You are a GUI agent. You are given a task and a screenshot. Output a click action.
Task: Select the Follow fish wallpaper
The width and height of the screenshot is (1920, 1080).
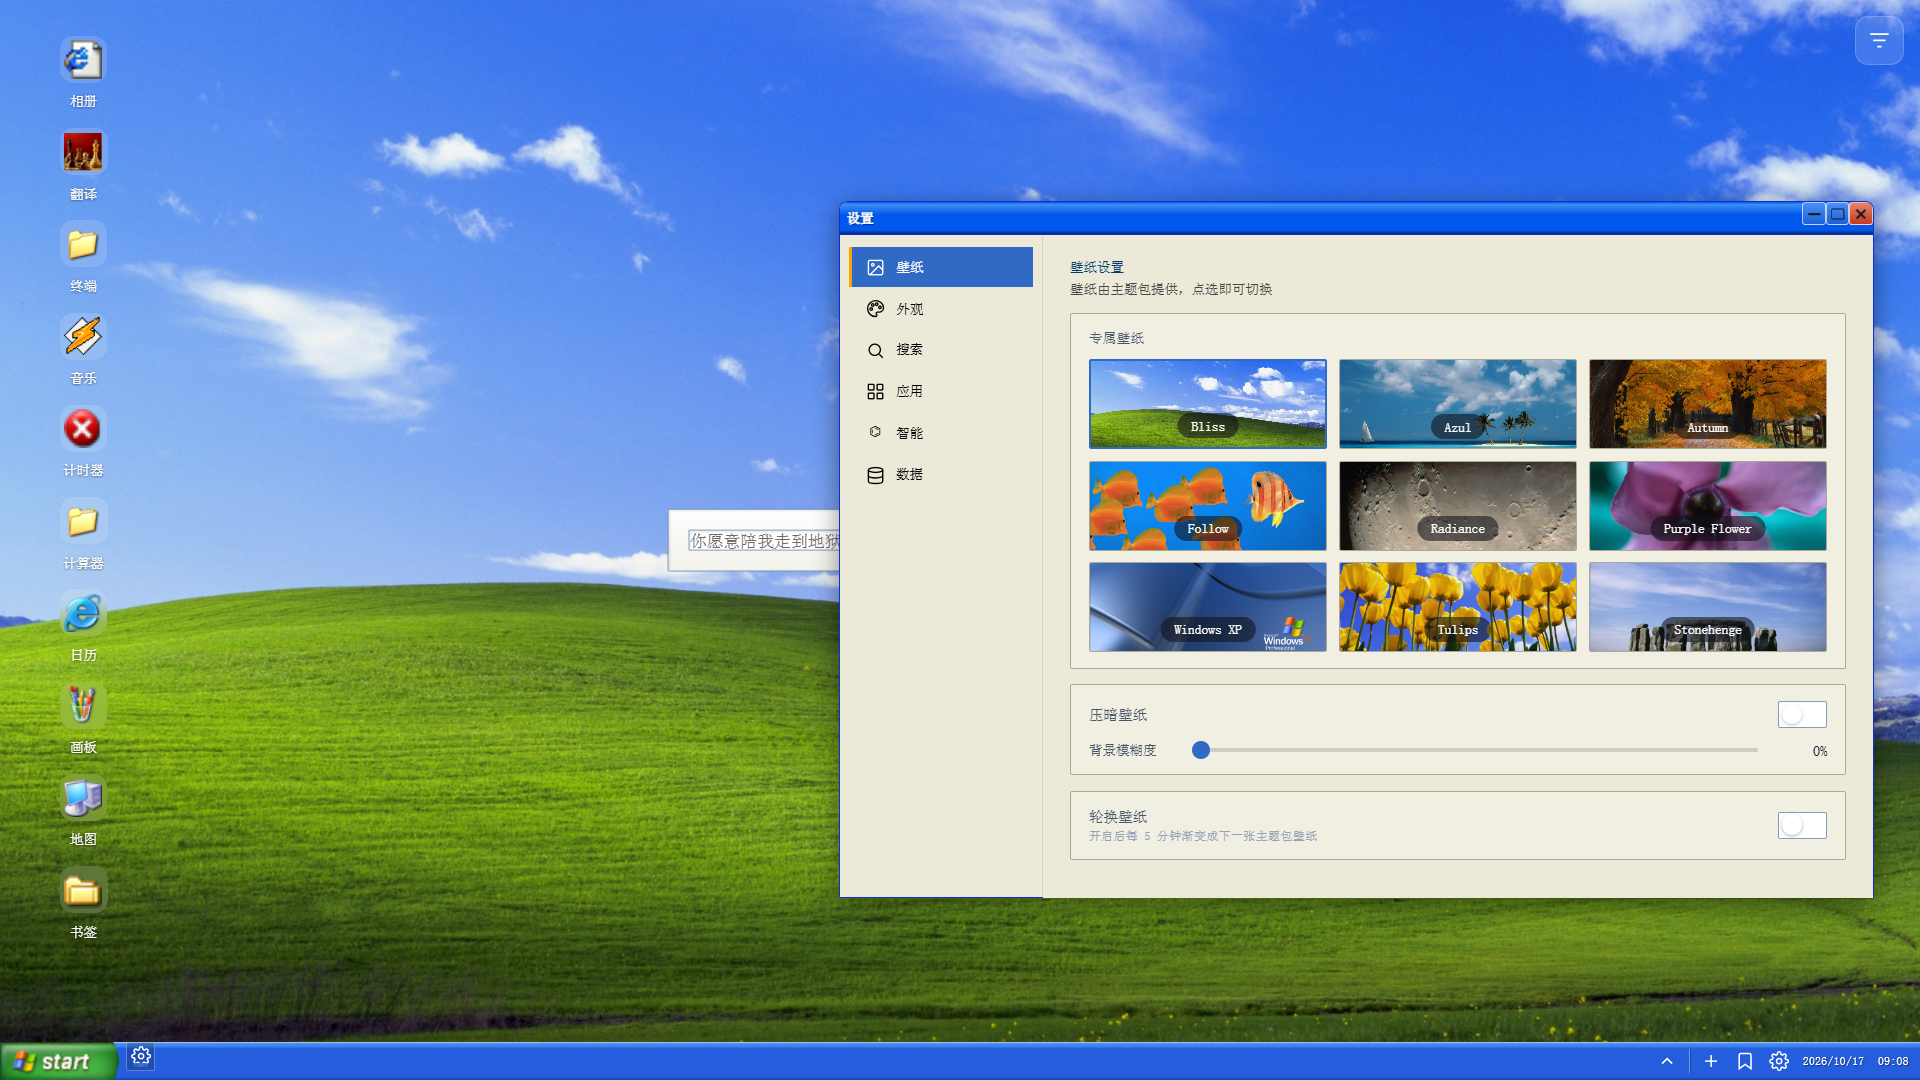click(1208, 506)
